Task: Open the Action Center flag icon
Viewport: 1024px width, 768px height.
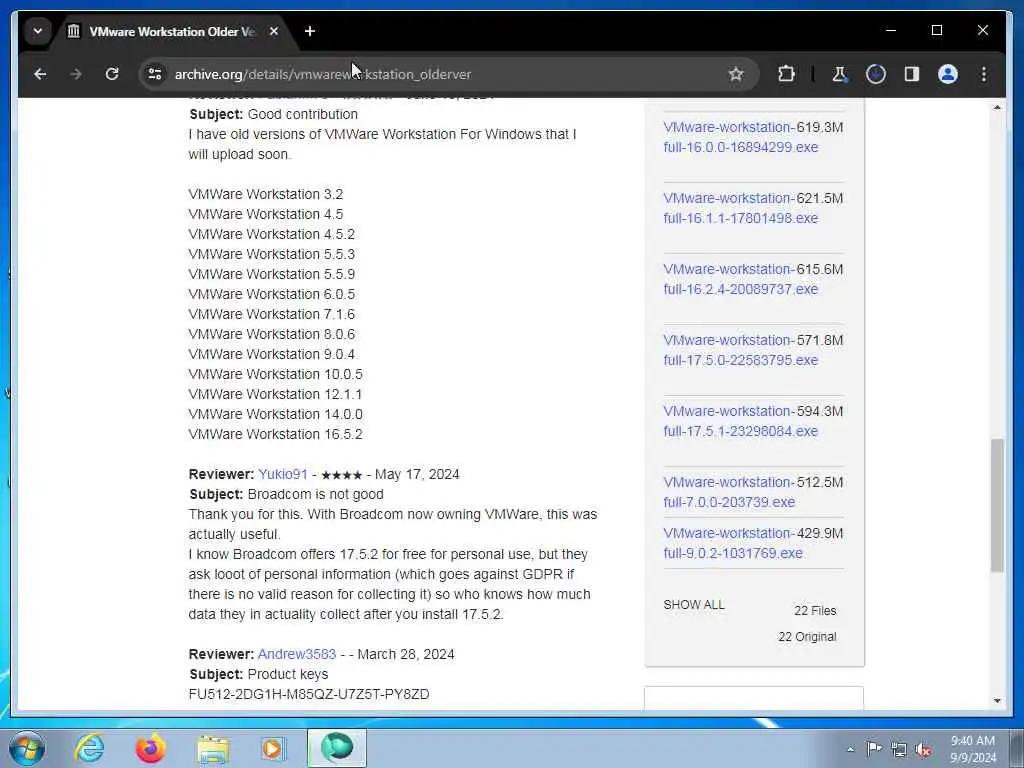Action: [x=874, y=748]
